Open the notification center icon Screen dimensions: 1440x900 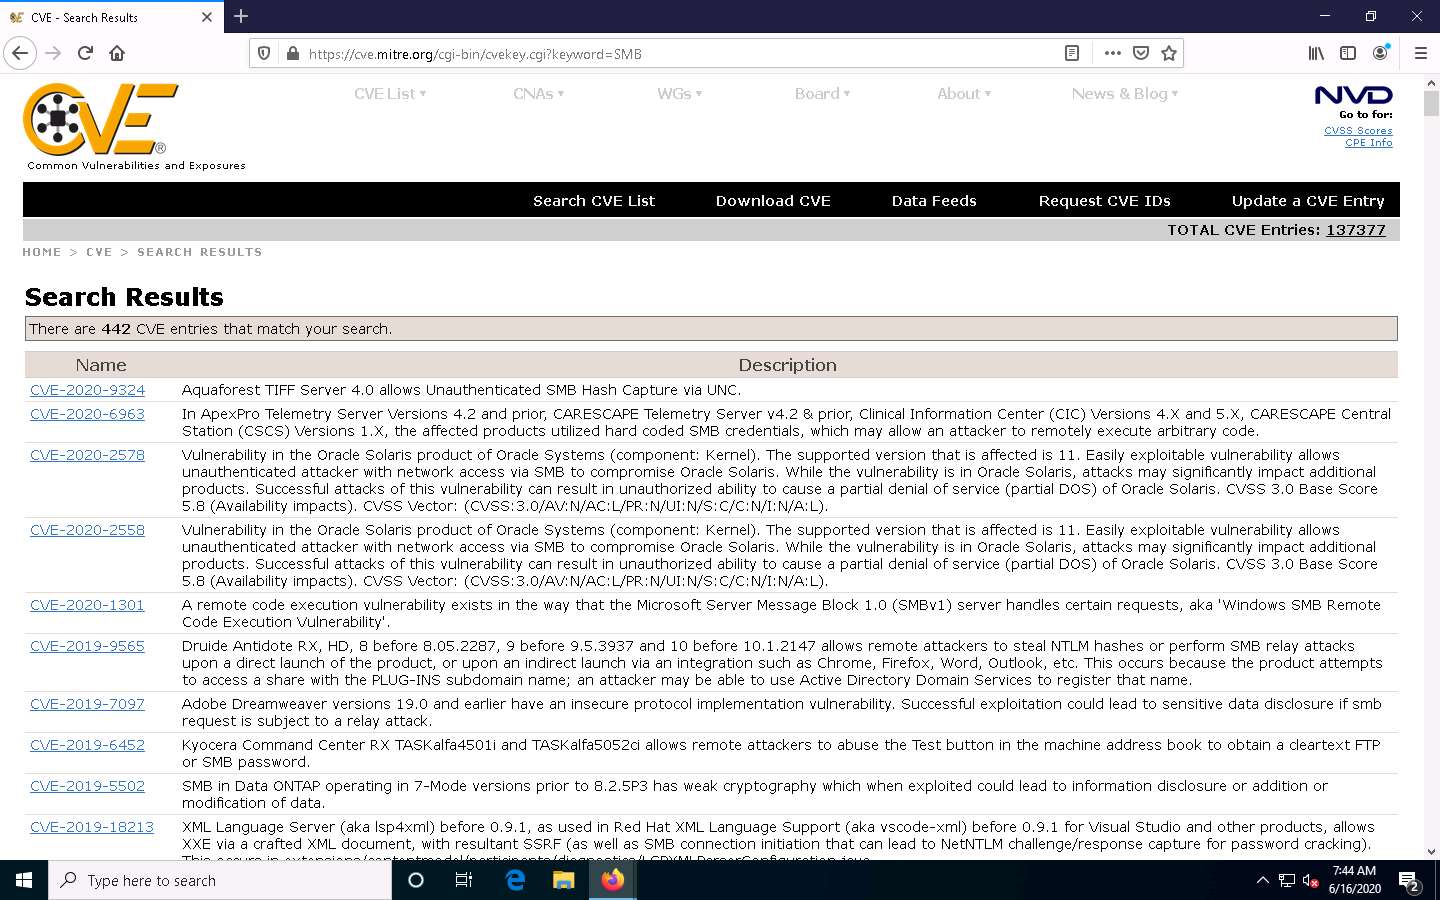point(1410,881)
